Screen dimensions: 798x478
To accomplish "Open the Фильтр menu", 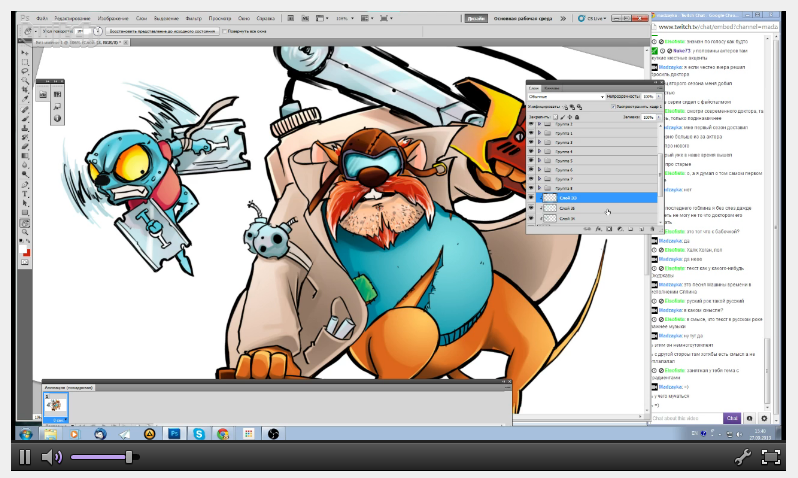I will (x=193, y=18).
